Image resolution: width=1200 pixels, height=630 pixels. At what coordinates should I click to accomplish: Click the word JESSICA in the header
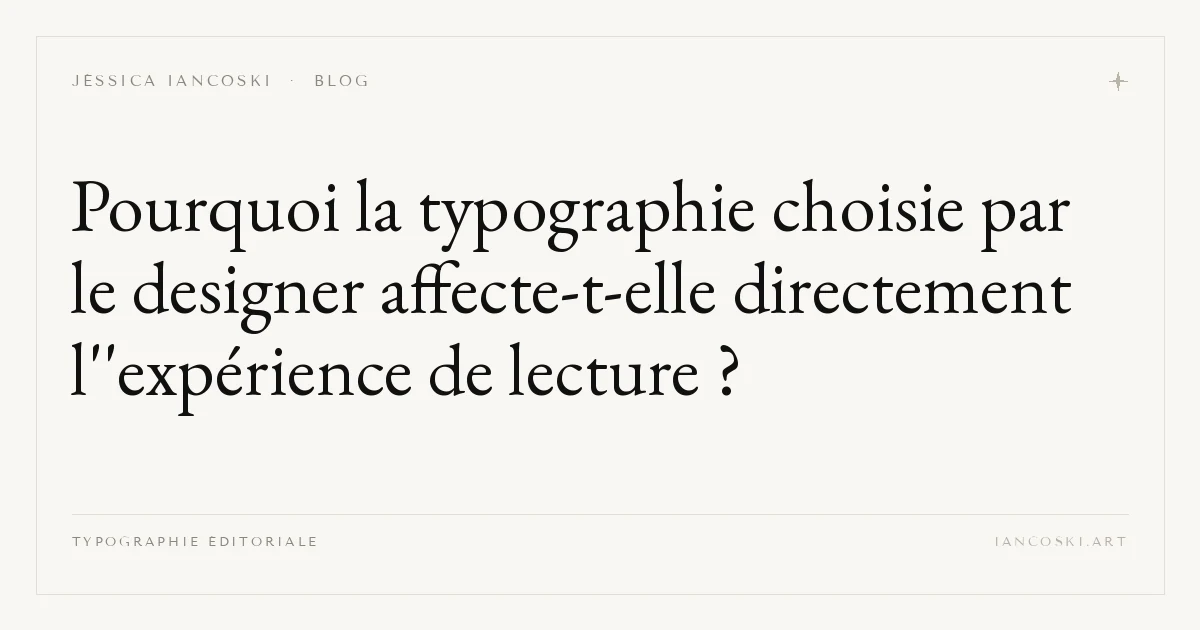[x=113, y=81]
